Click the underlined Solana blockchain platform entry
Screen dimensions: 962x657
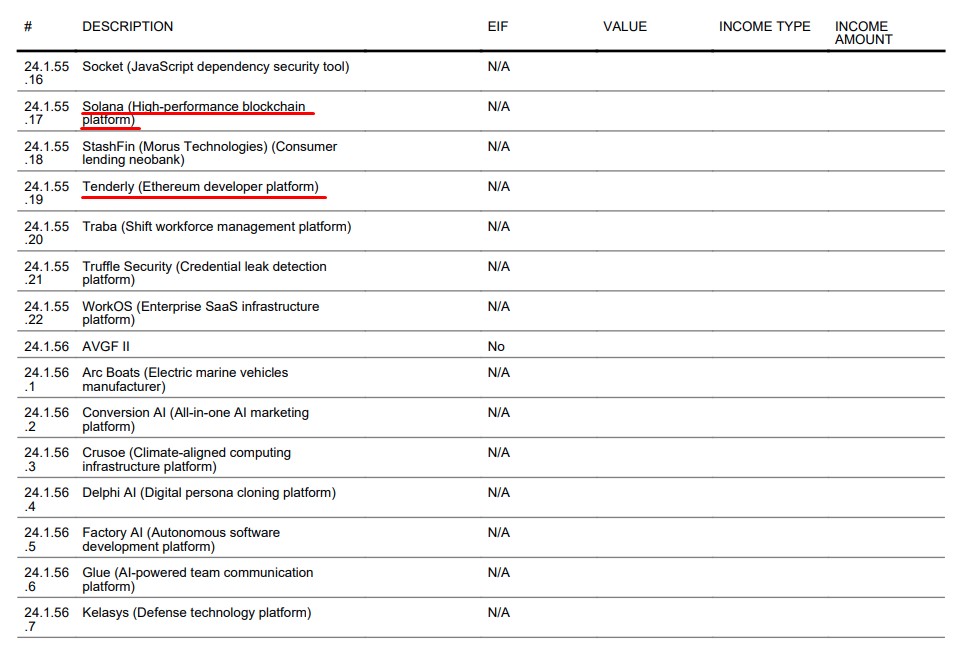(x=194, y=113)
